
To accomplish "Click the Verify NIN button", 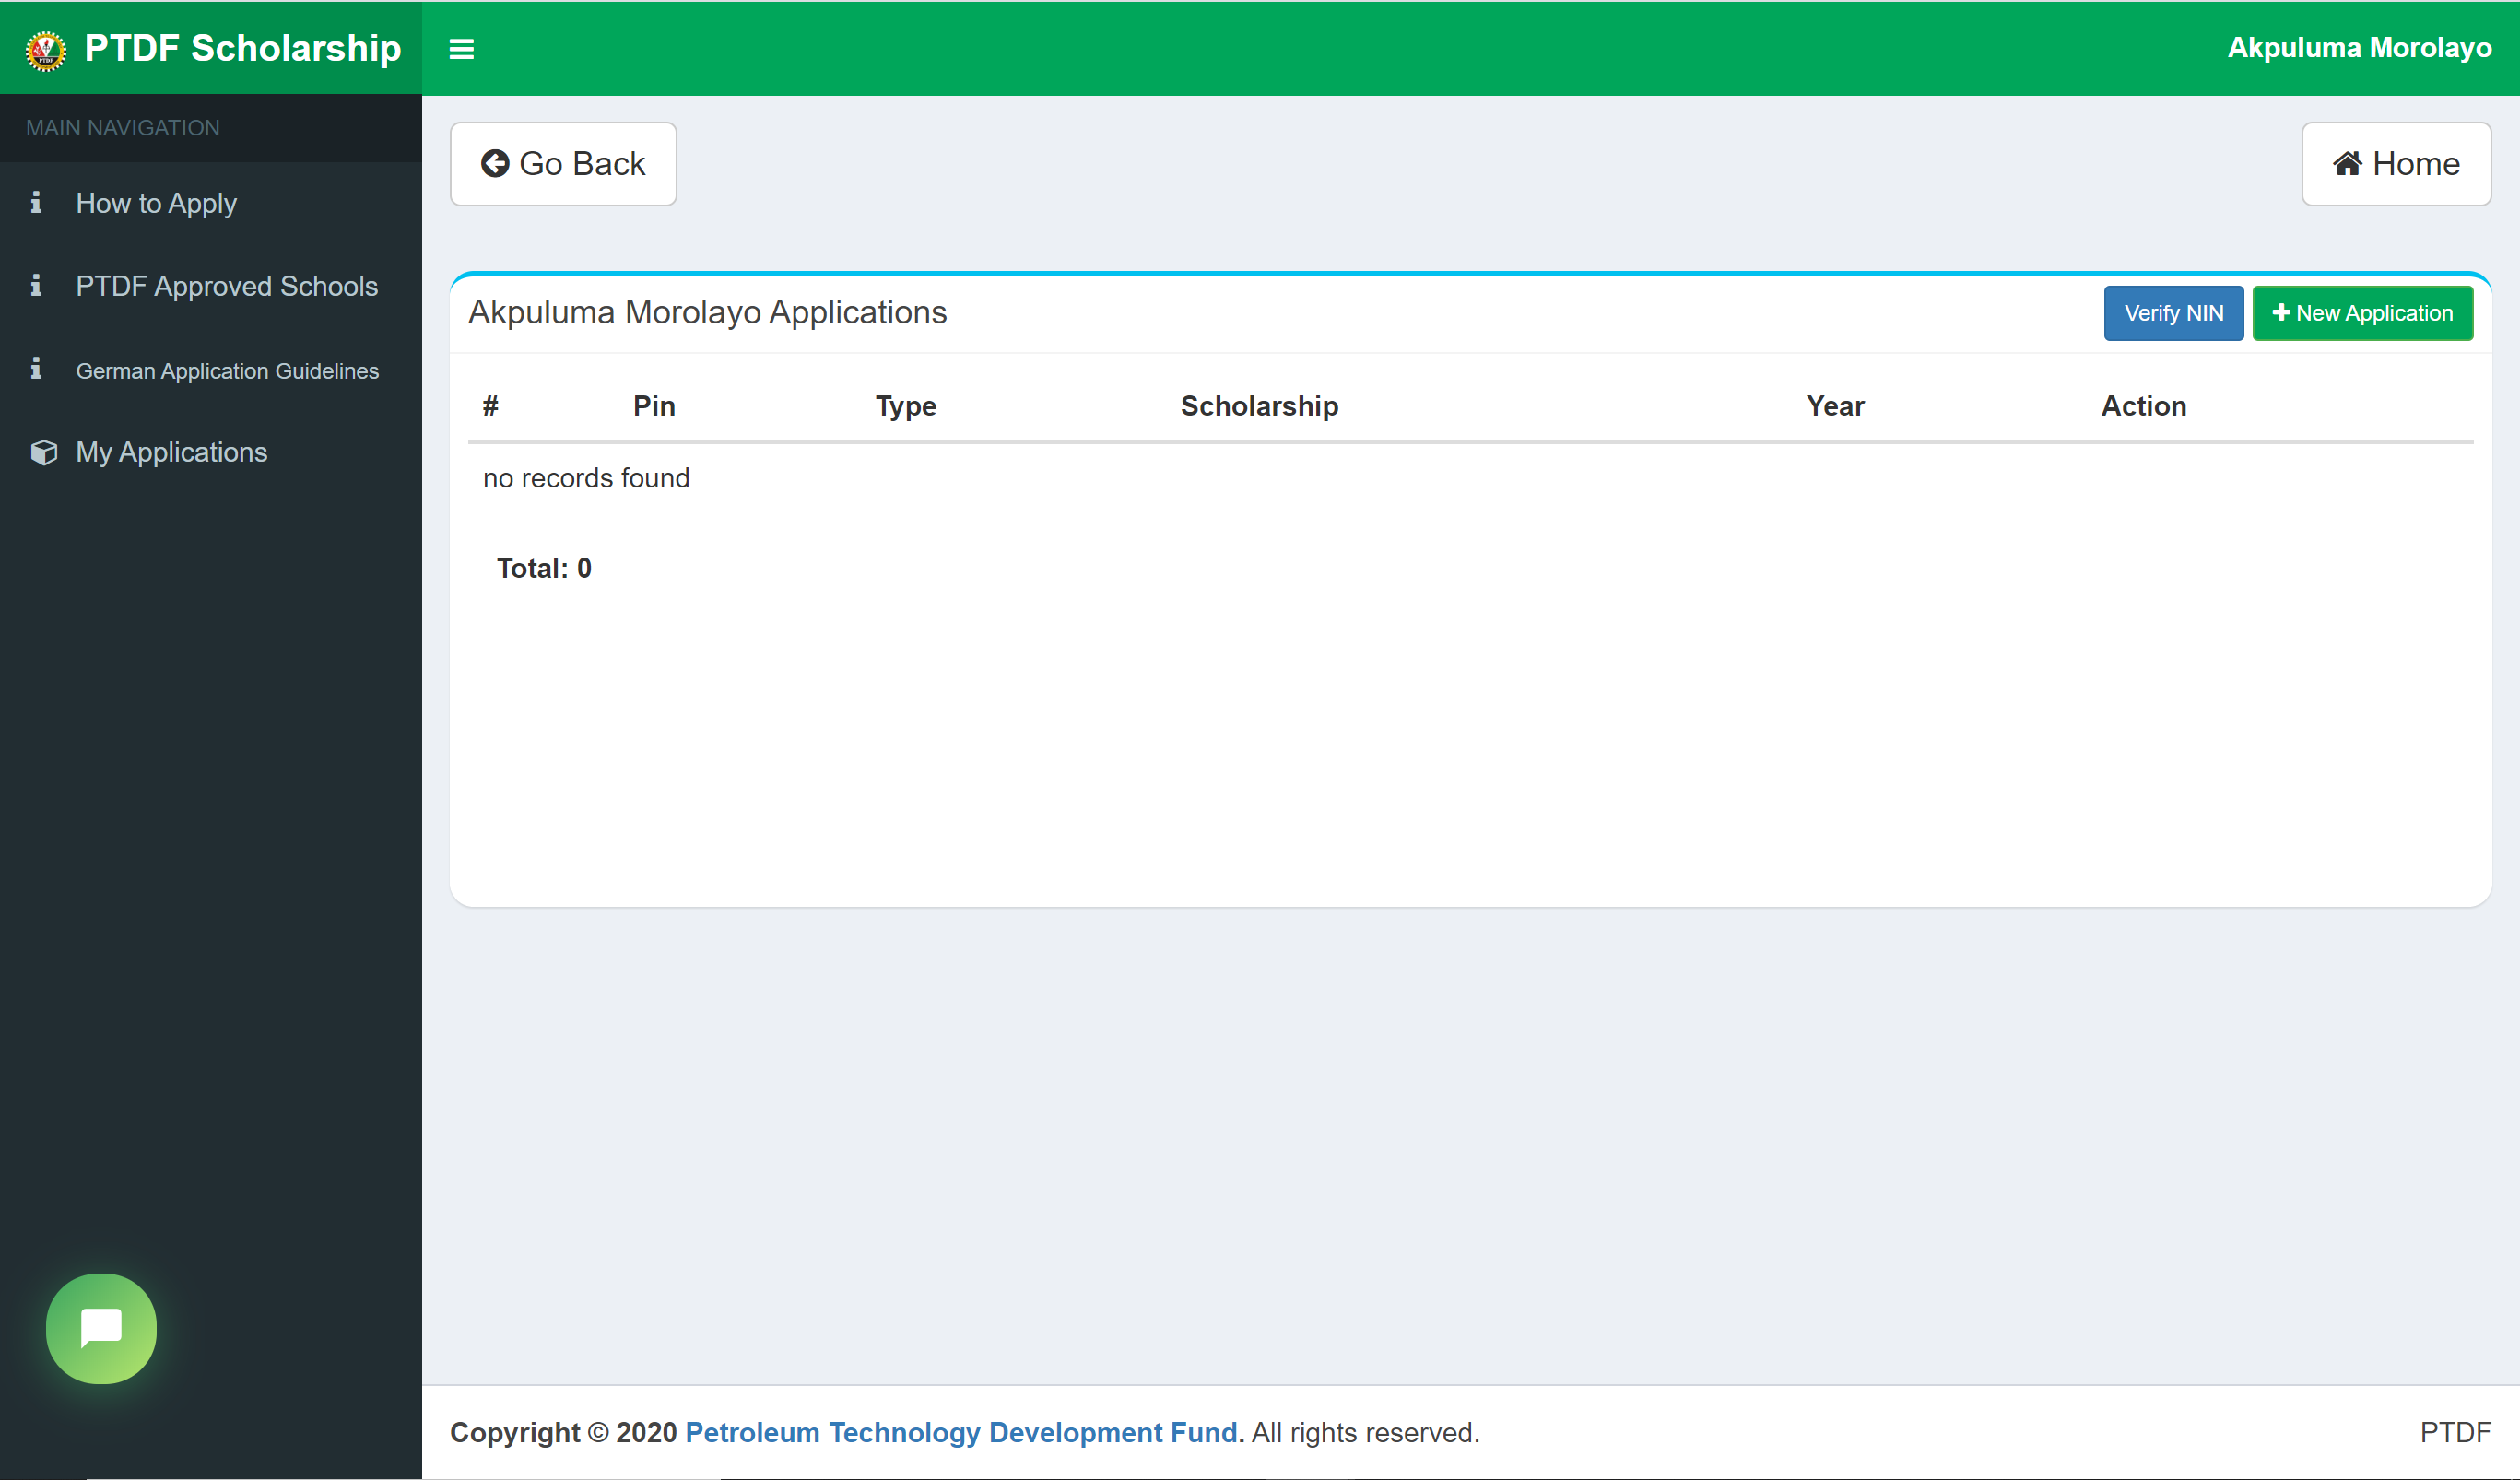I will (x=2171, y=313).
